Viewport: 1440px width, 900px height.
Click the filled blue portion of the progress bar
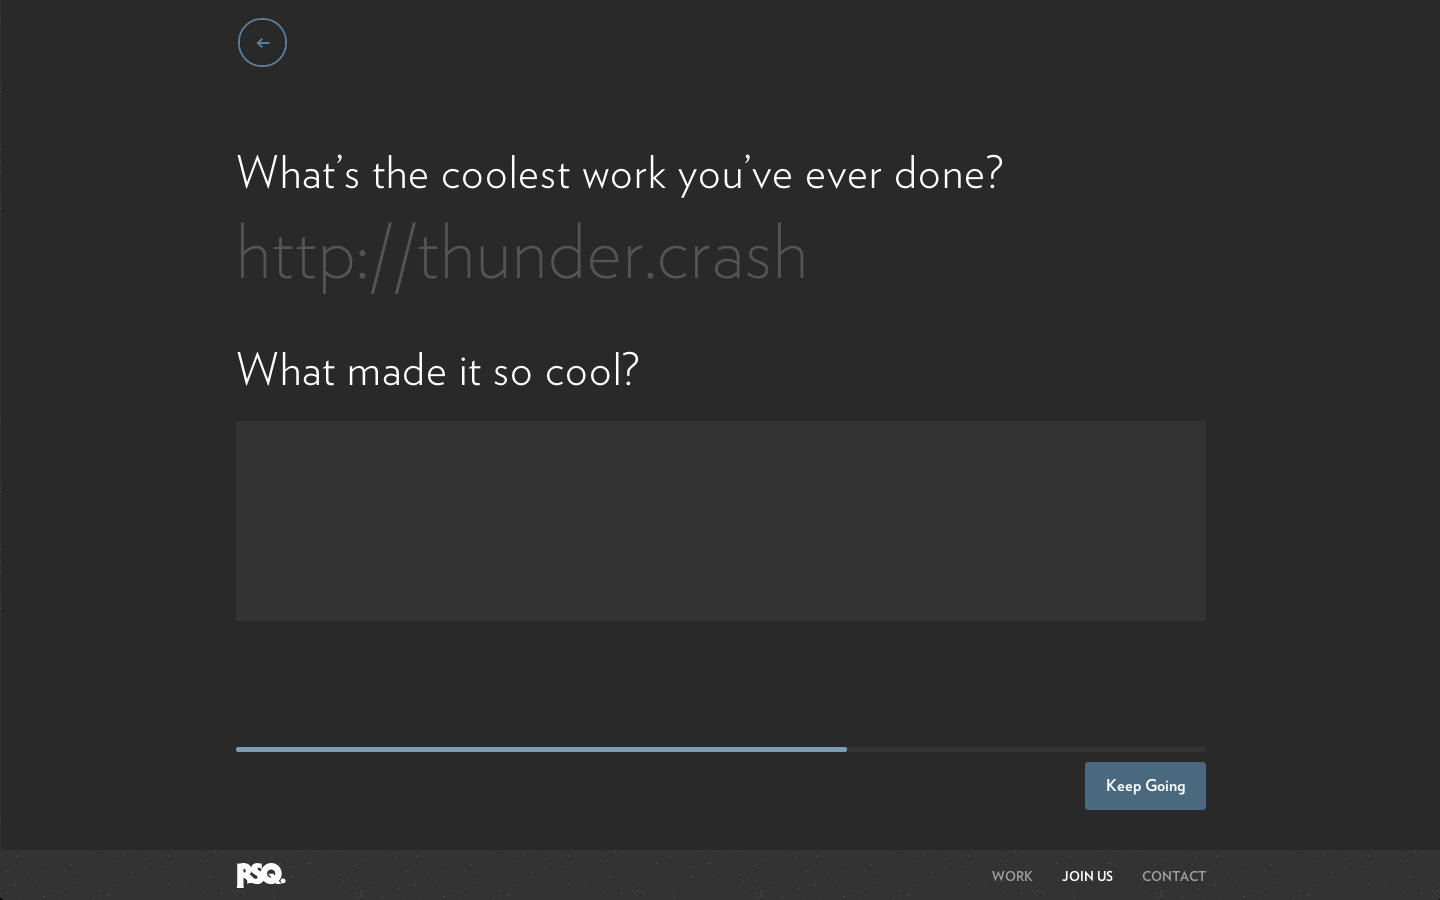tap(540, 749)
